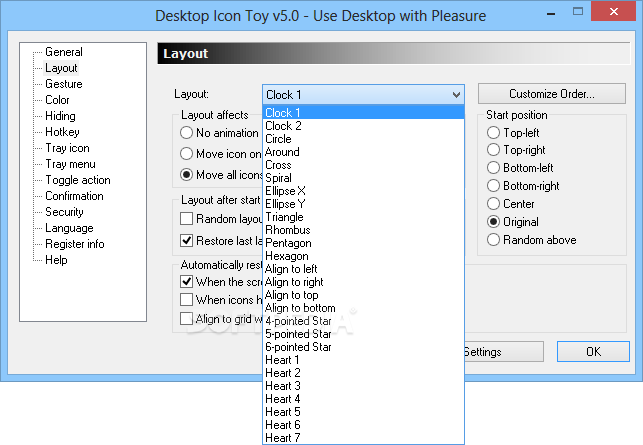This screenshot has width=643, height=445.
Task: Select Tray icon in the tree
Action: pos(67,148)
